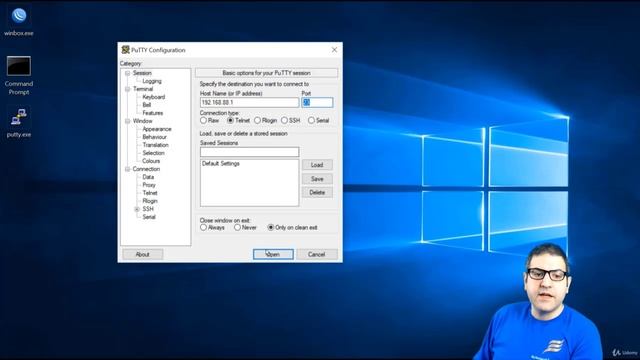This screenshot has width=640, height=360.
Task: Click the Port input field
Action: pos(317,102)
